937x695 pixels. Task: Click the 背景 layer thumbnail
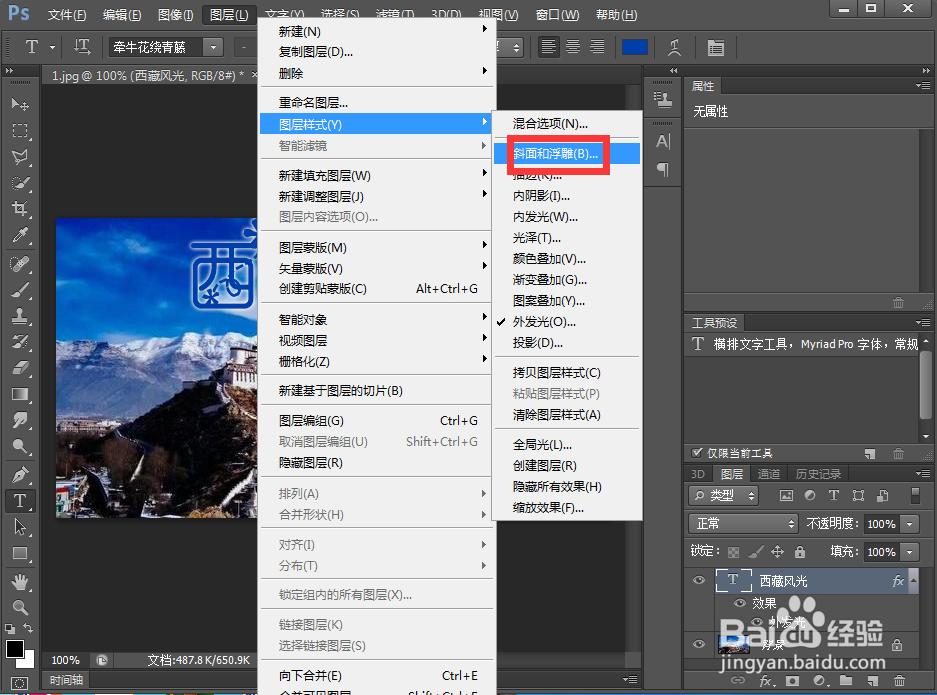[733, 644]
